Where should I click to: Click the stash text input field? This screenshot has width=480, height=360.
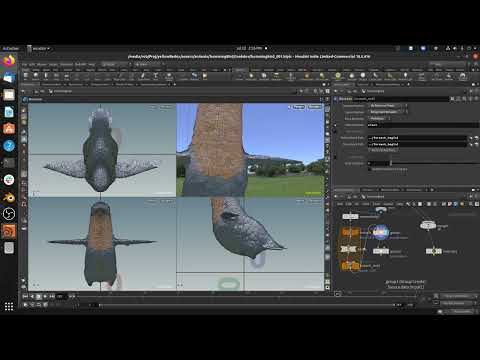(x=423, y=125)
